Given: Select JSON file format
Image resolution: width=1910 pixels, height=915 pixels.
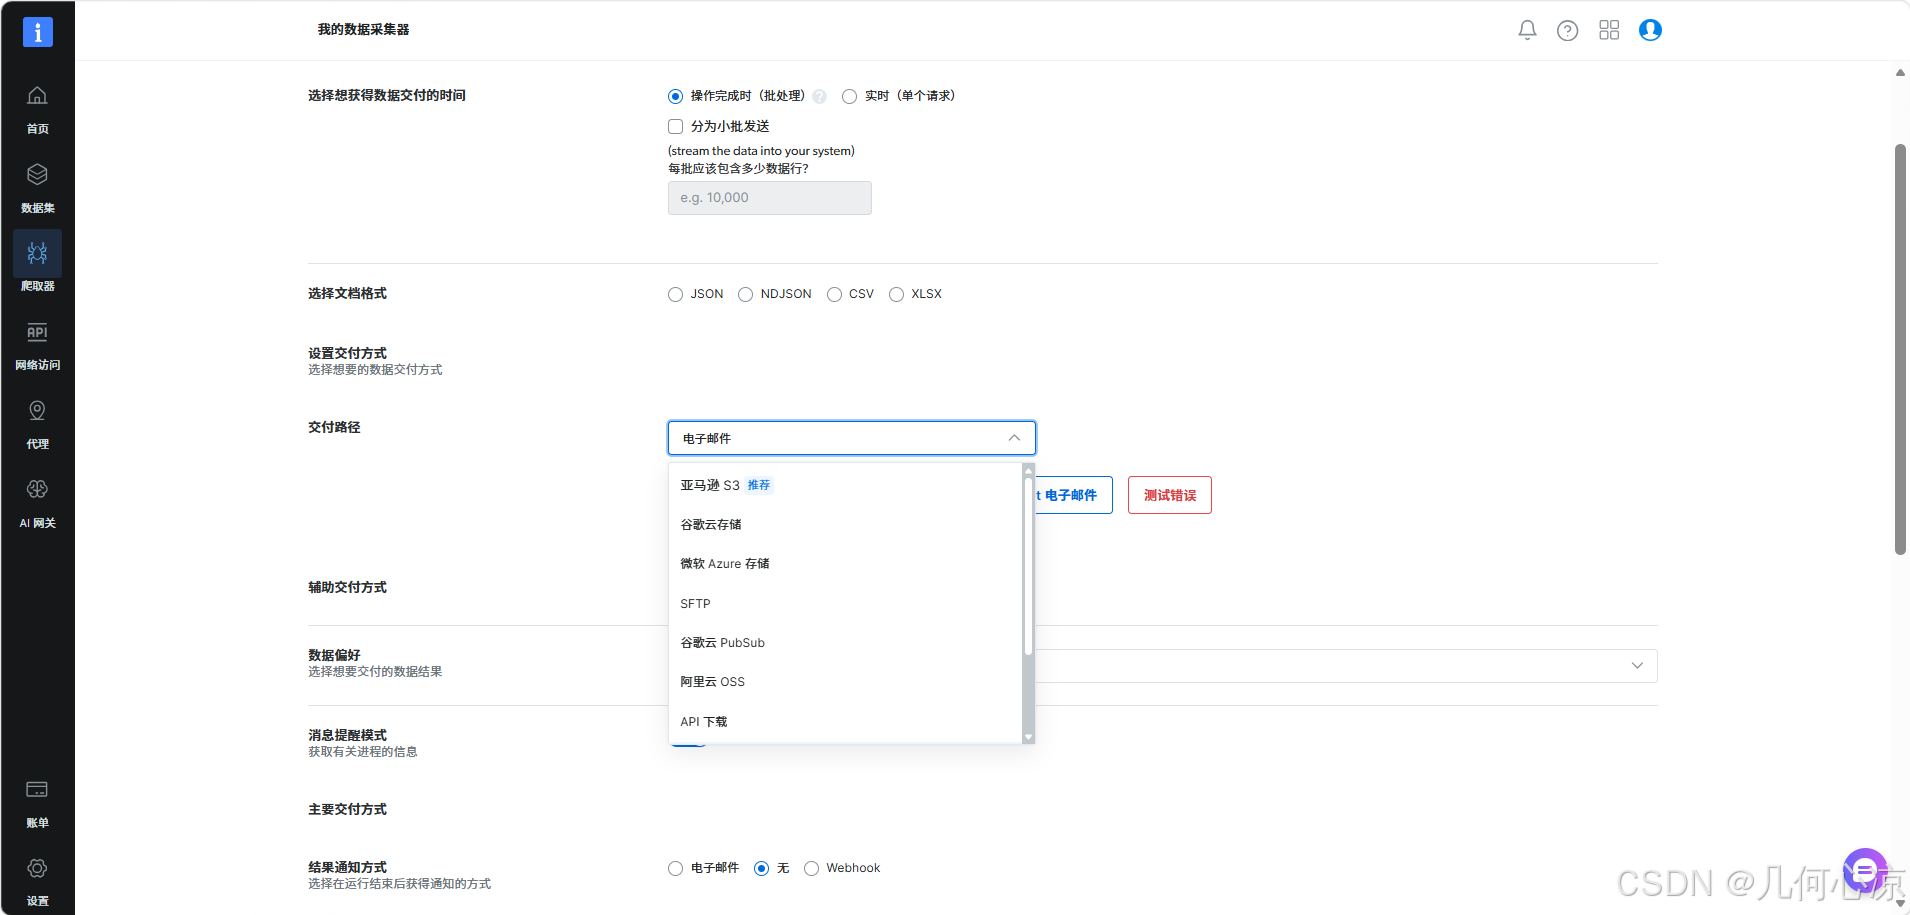Looking at the screenshot, I should [675, 294].
